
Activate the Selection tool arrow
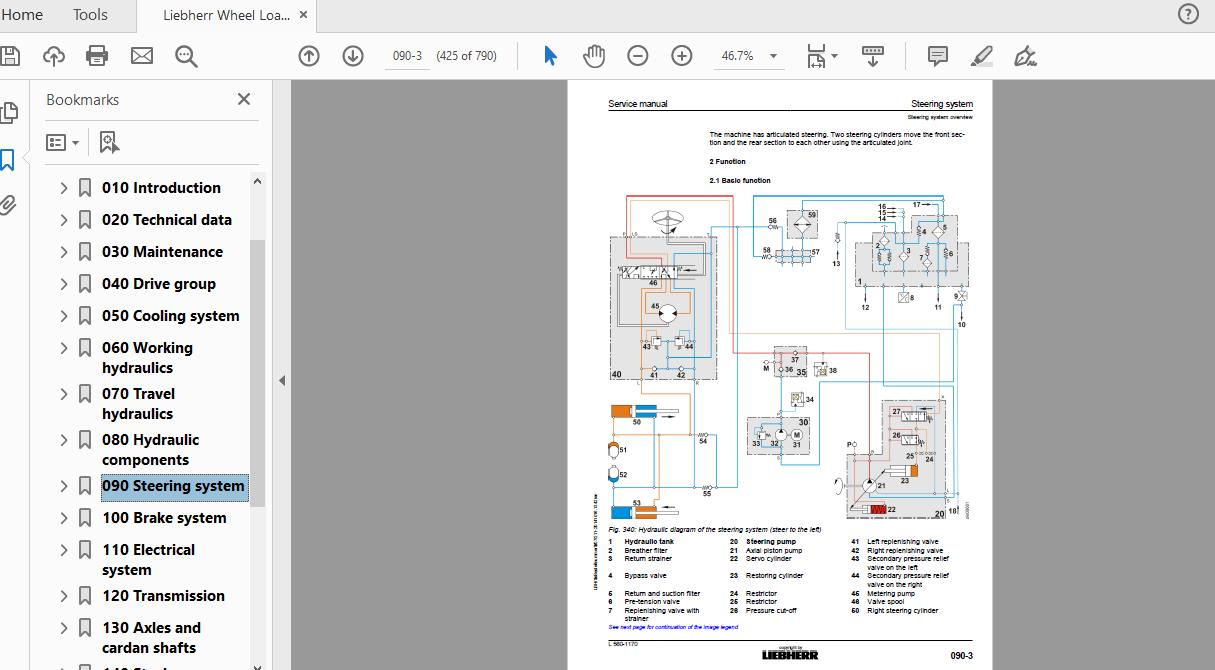549,56
